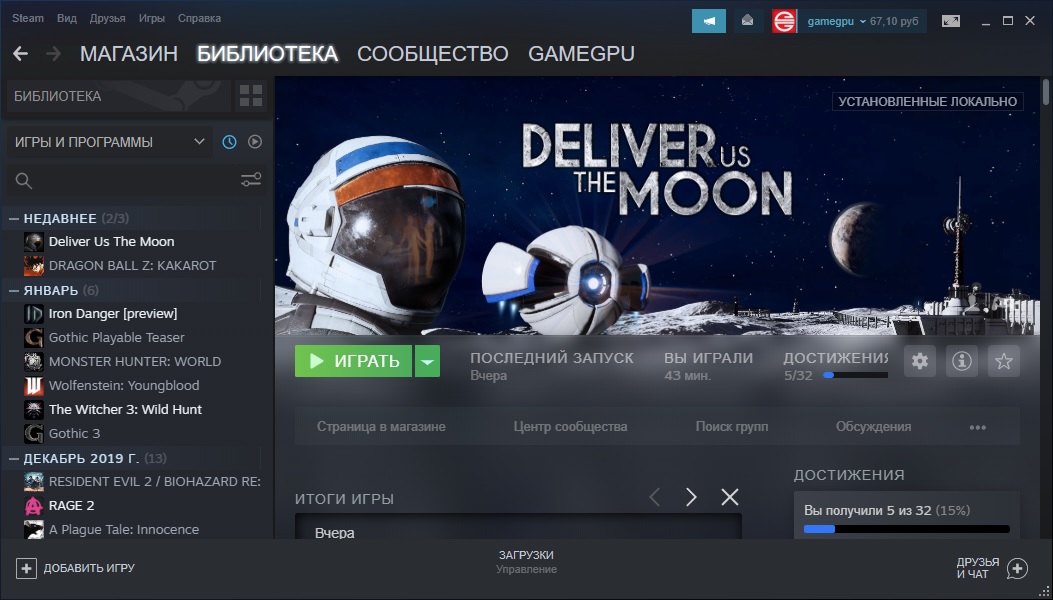Open the Вид menu
The image size is (1053, 600).
[x=66, y=18]
